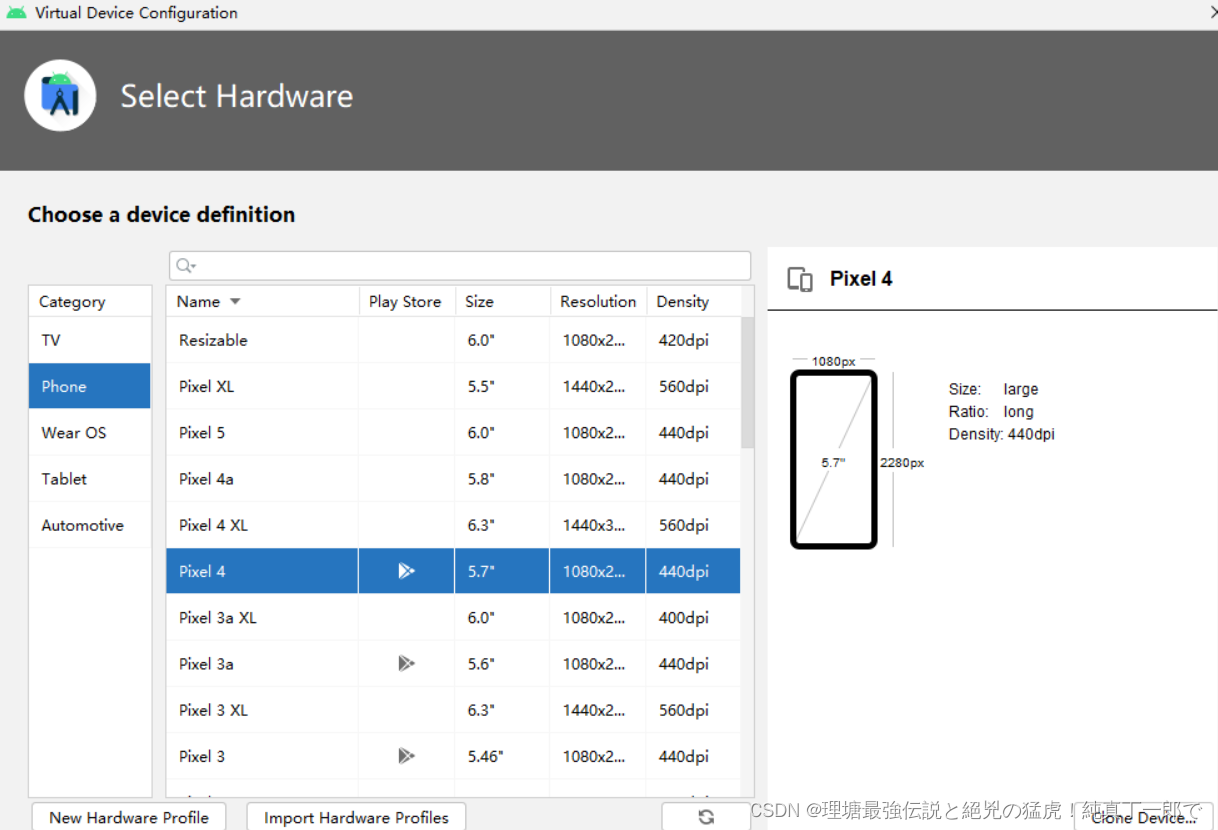Click the New Hardware Profile button

coord(128,817)
